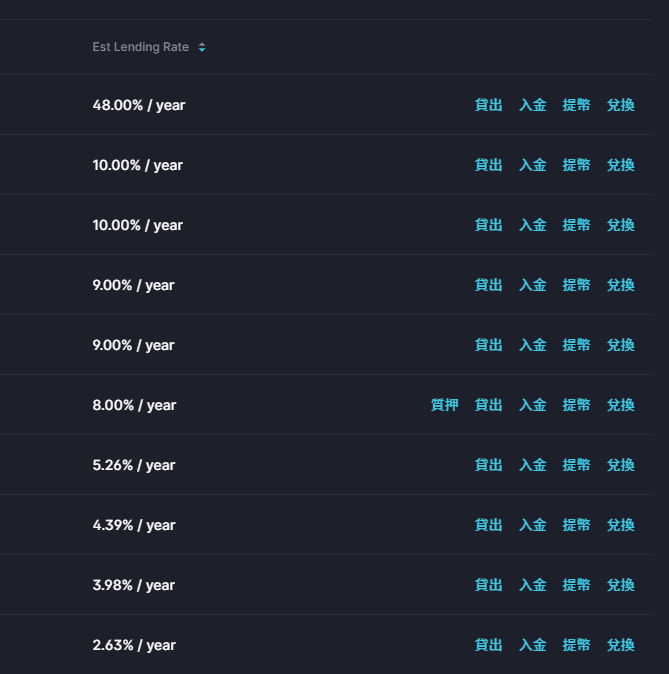Click 貸出 in the 8.00% row
The image size is (669, 674).
tap(488, 405)
